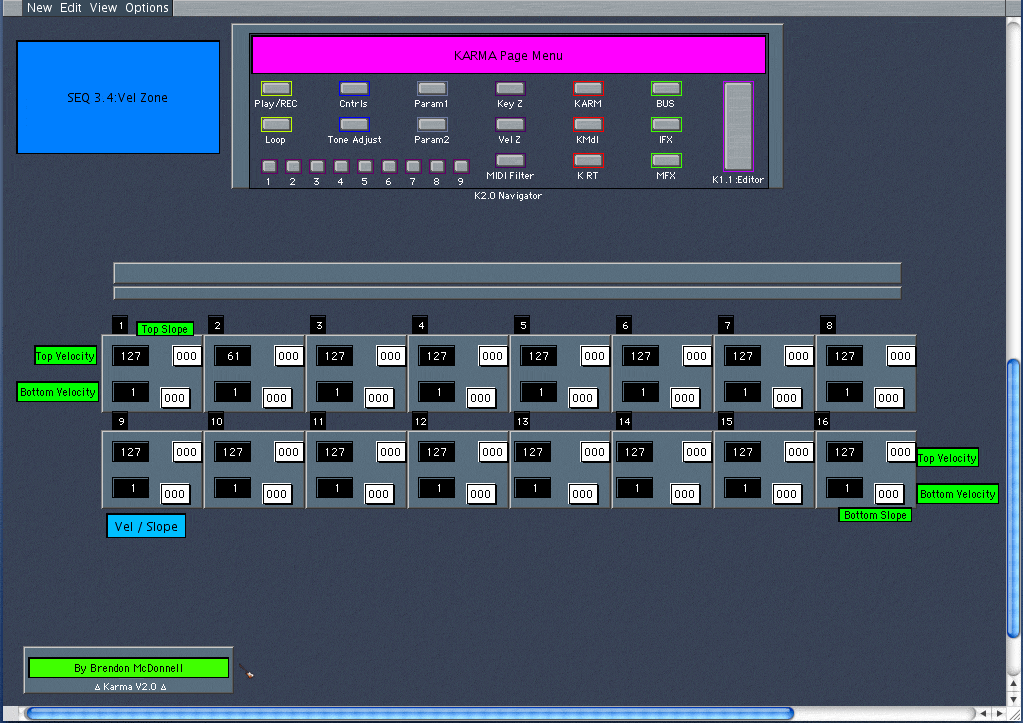Select the MIDI Filter button
The image size is (1023, 723).
(x=510, y=160)
